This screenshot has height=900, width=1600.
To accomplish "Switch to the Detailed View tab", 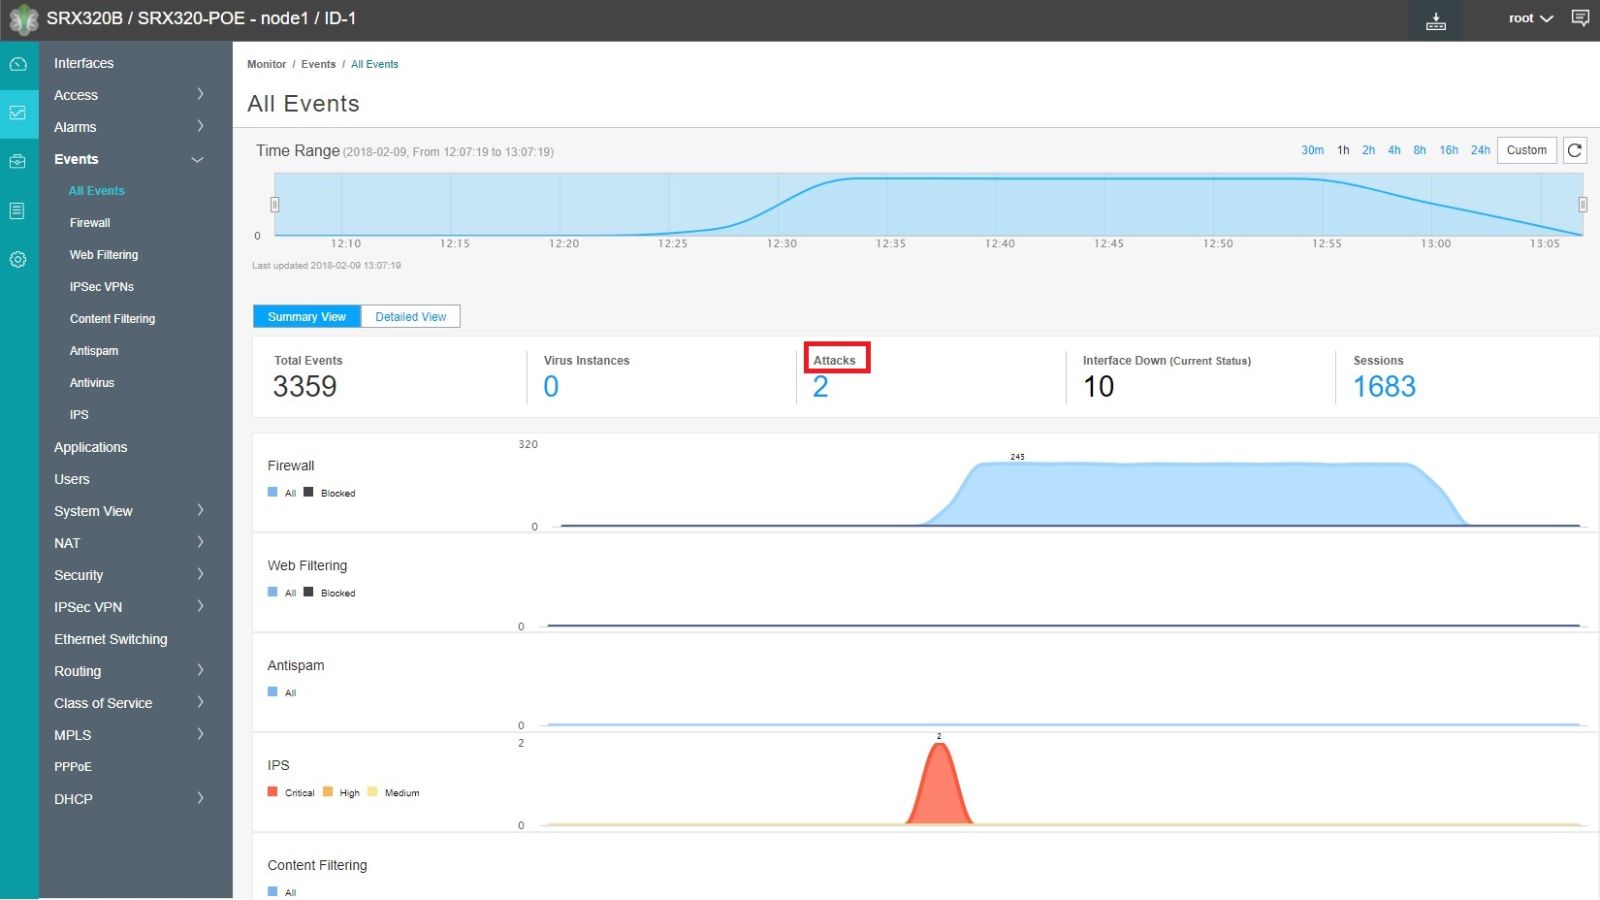I will pos(410,316).
